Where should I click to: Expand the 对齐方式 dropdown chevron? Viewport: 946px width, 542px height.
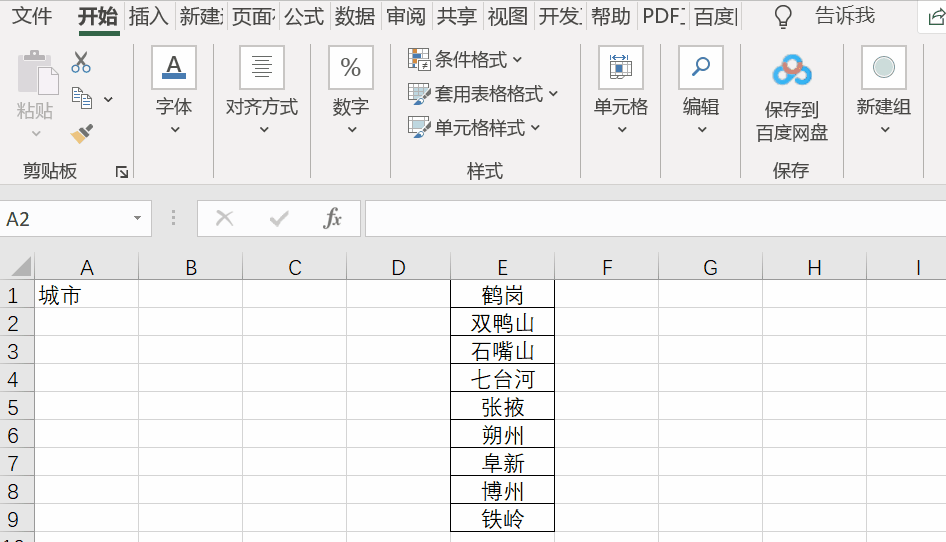click(264, 129)
